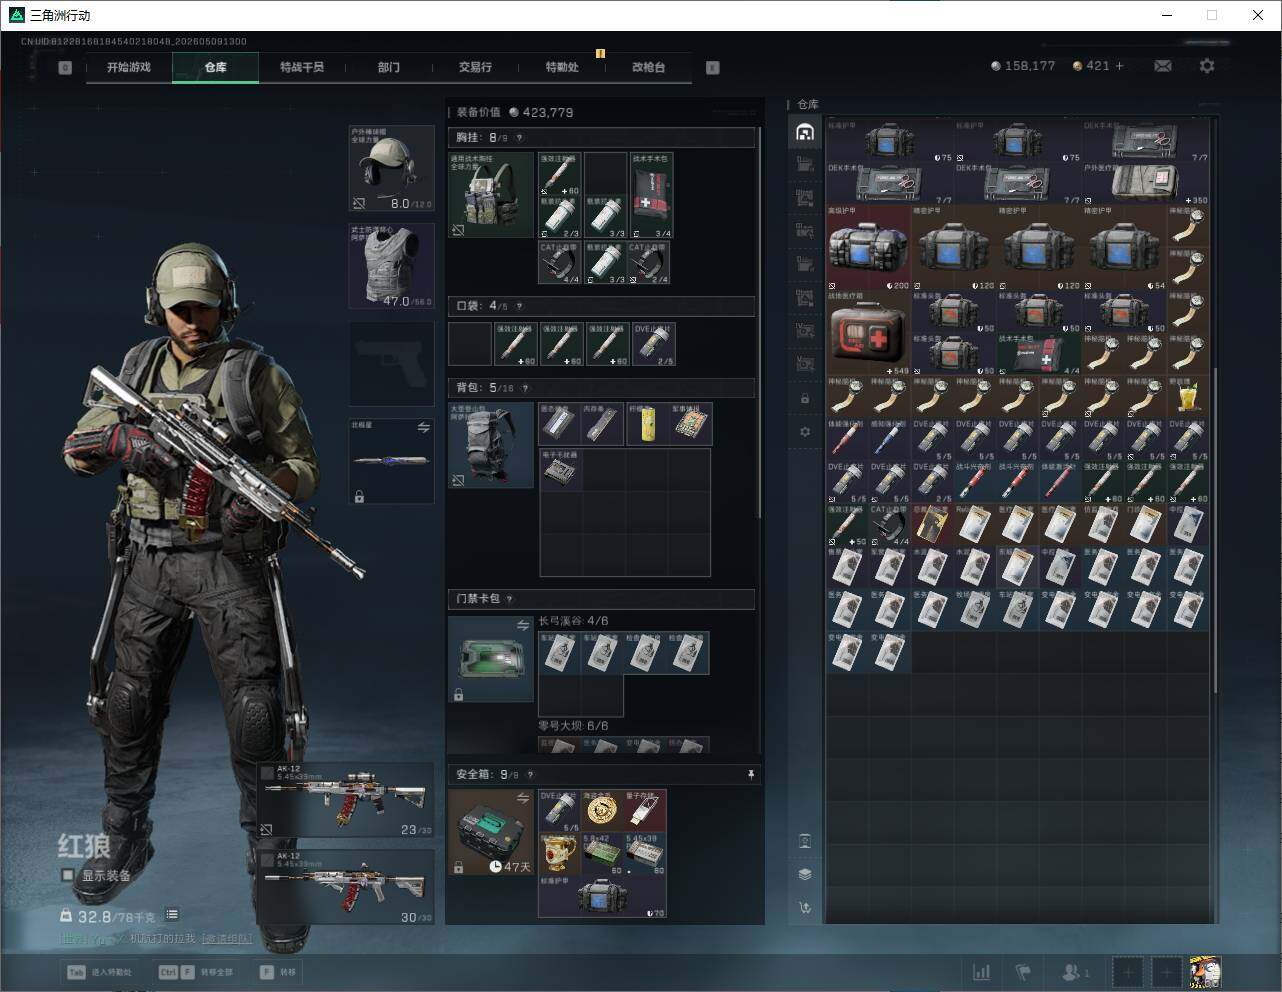Screen dimensions: 1282x992
Task: Click the 转移全部 transfer all button
Action: [196, 972]
